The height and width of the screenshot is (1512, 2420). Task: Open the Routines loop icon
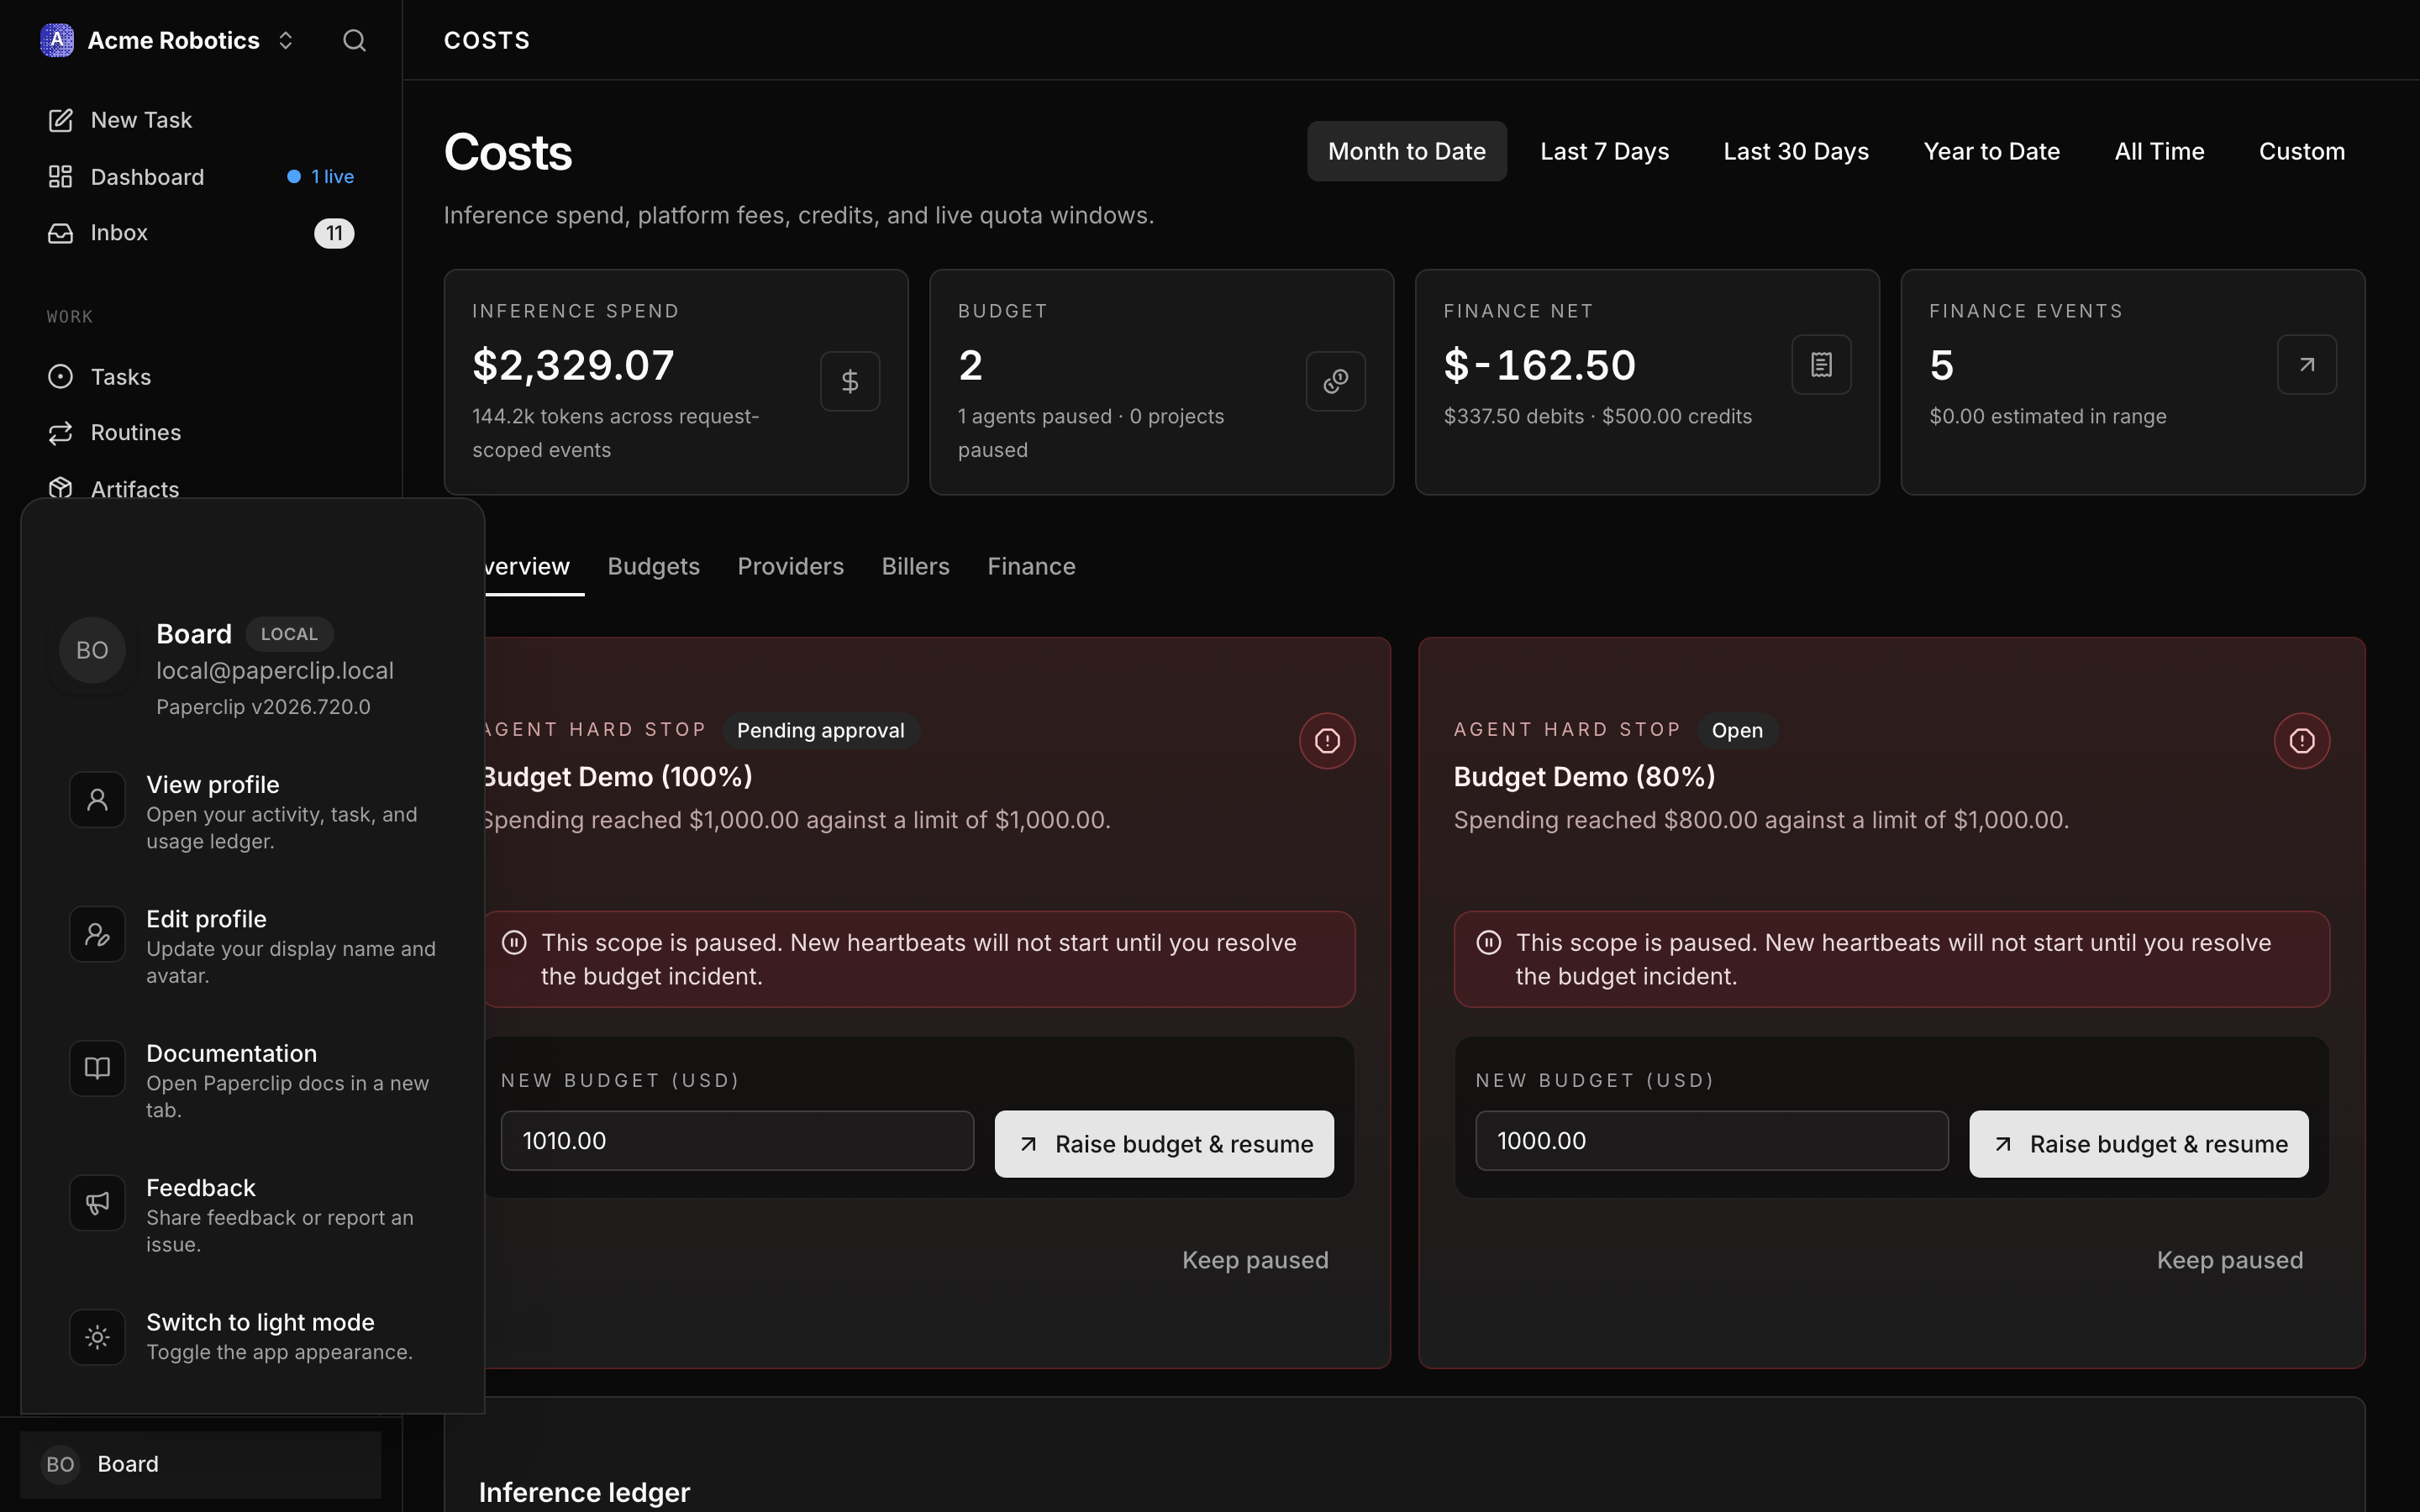[x=61, y=433]
